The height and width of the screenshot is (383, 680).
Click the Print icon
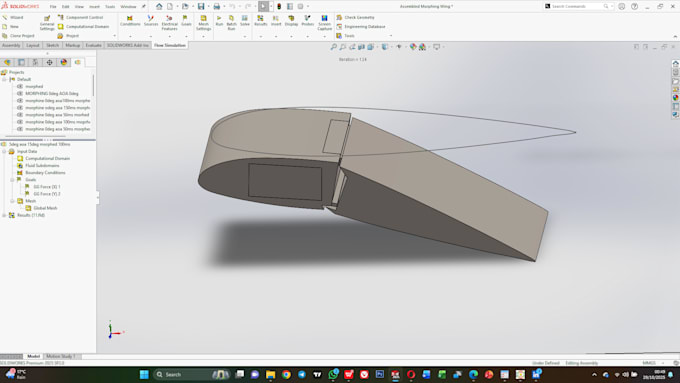(x=216, y=6)
